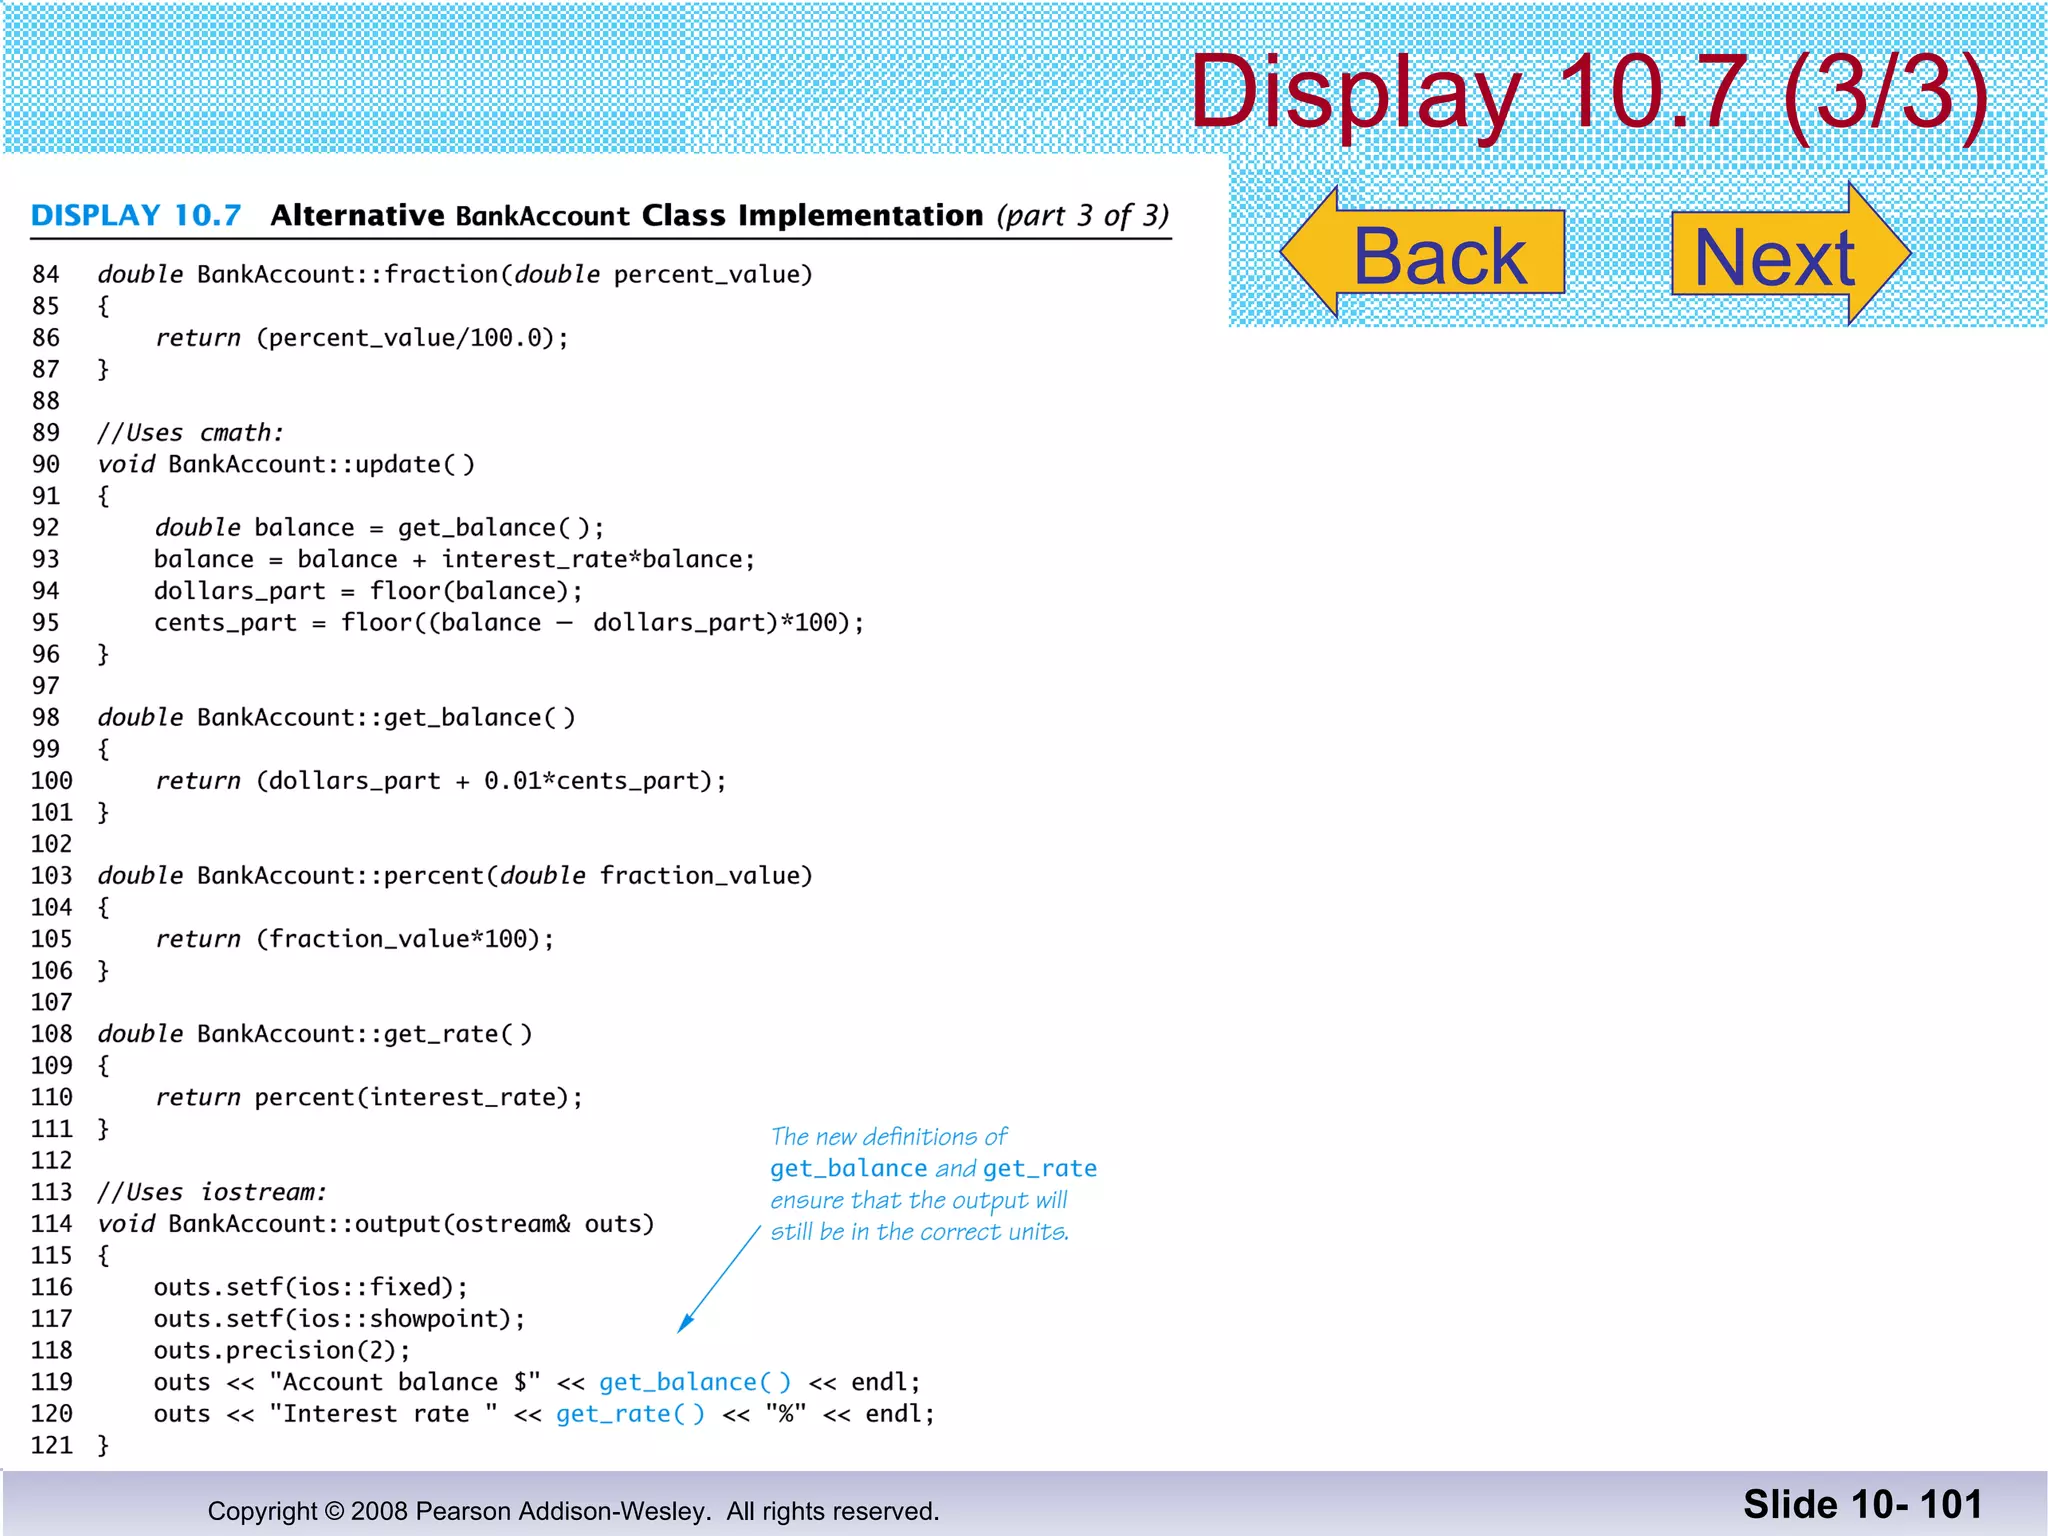Click BankAccount::percent declaration line

pyautogui.click(x=455, y=876)
